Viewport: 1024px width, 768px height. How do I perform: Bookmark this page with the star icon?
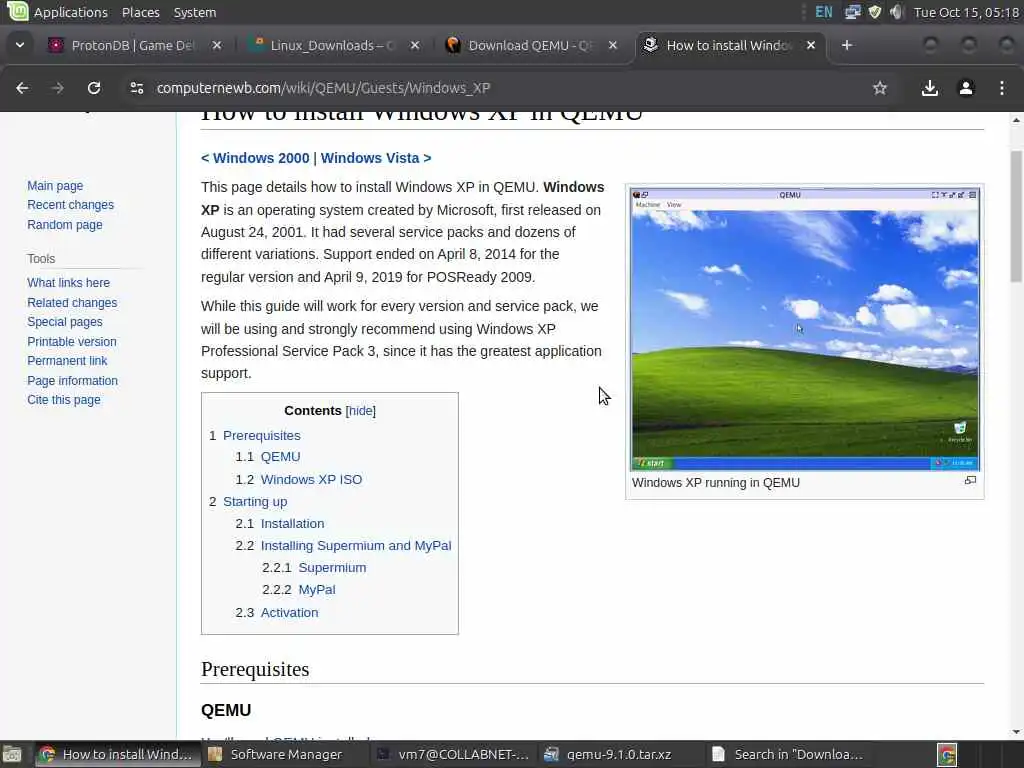880,88
